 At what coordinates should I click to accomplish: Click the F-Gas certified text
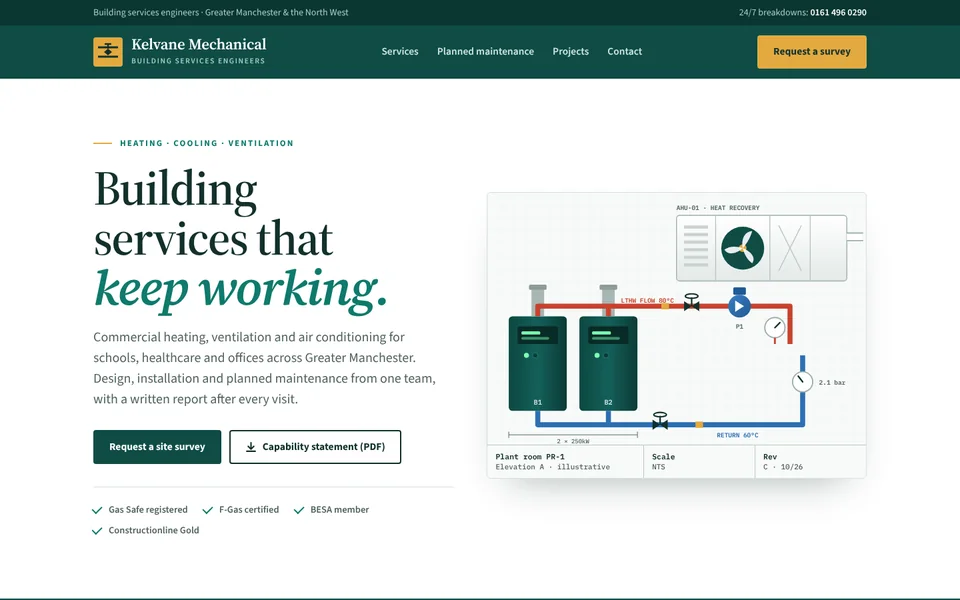coord(249,509)
